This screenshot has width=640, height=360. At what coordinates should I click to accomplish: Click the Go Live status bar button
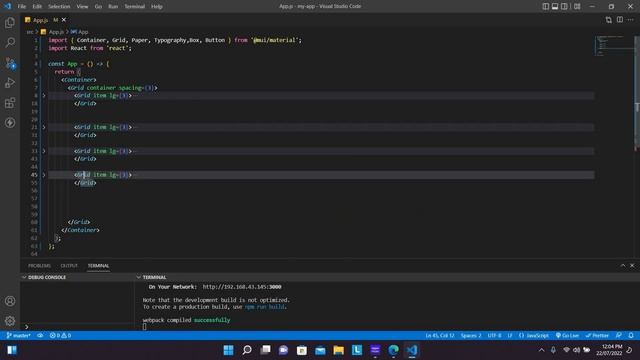pyautogui.click(x=567, y=336)
